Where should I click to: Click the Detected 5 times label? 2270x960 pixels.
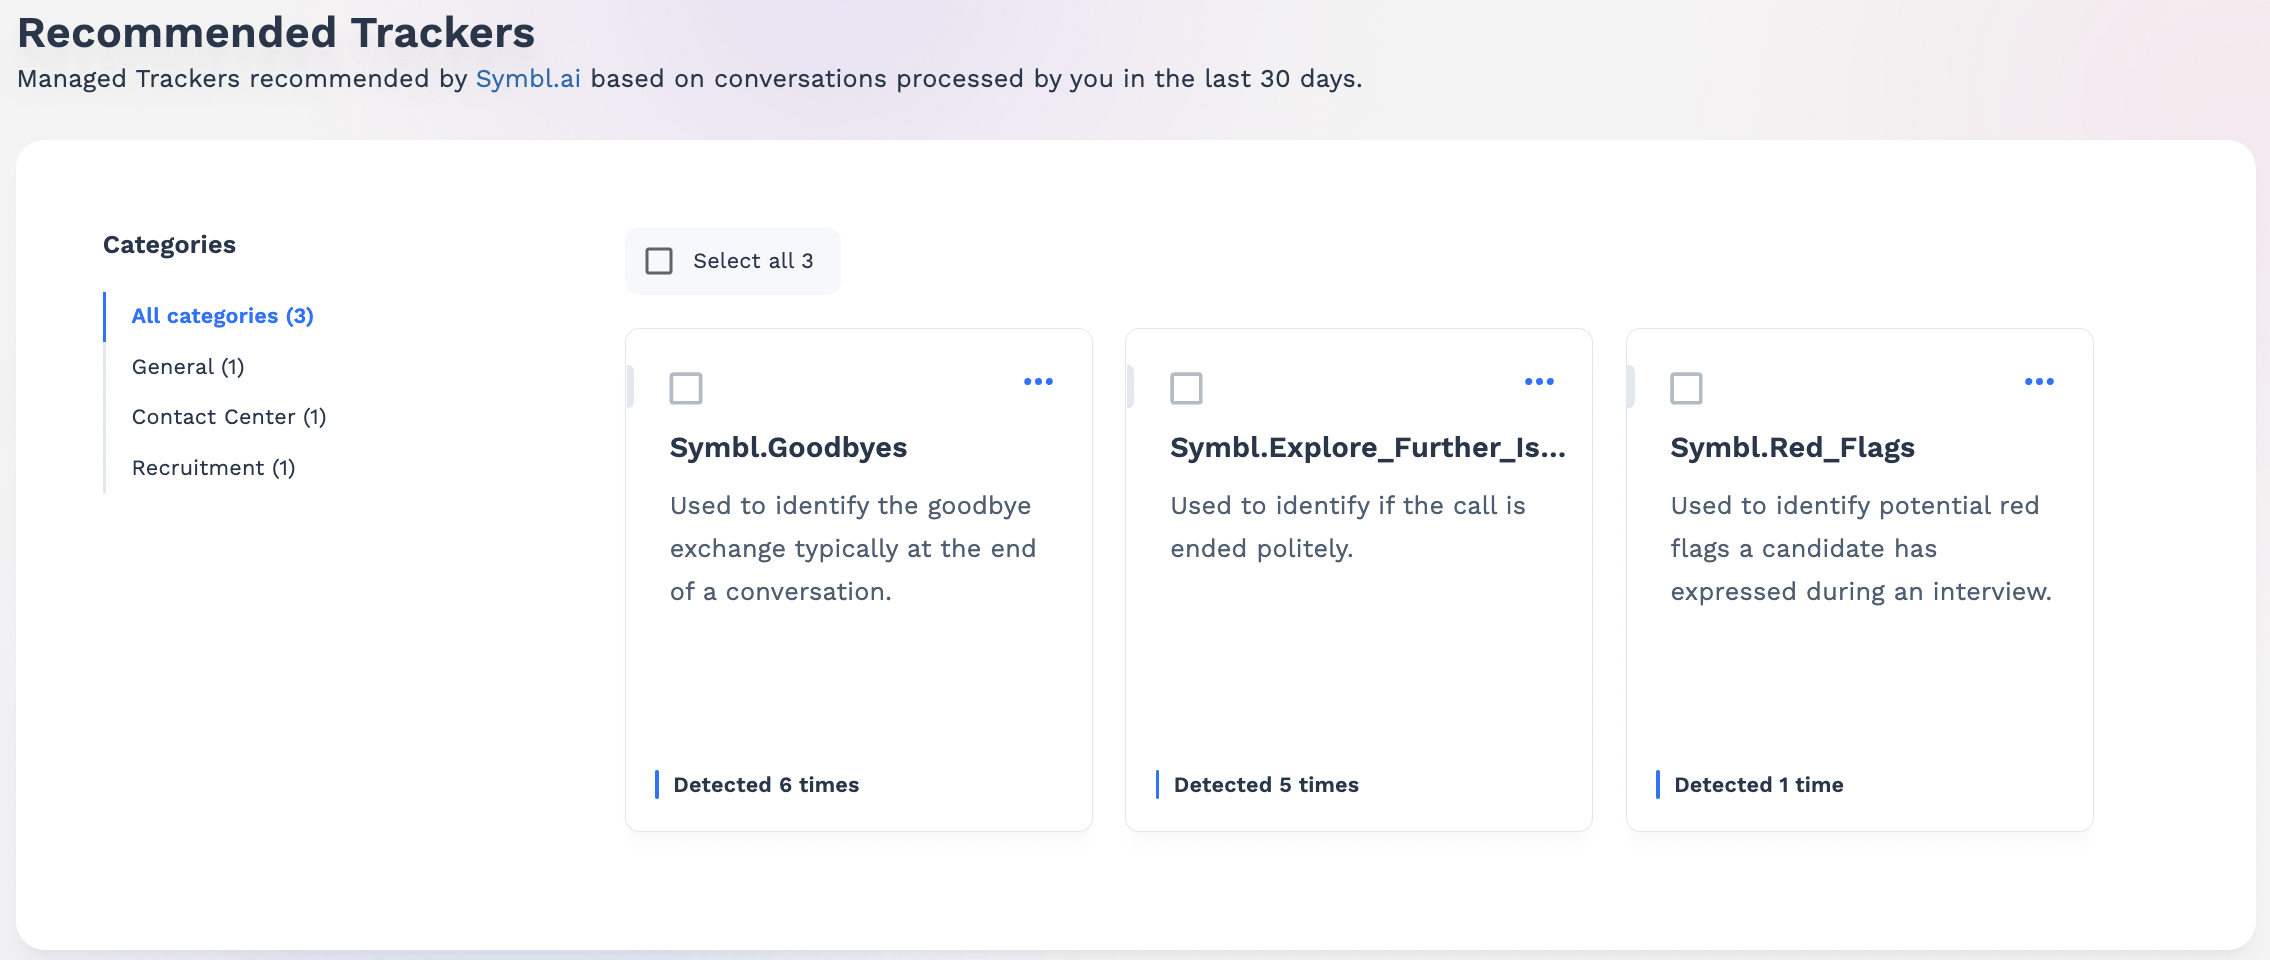coord(1266,785)
